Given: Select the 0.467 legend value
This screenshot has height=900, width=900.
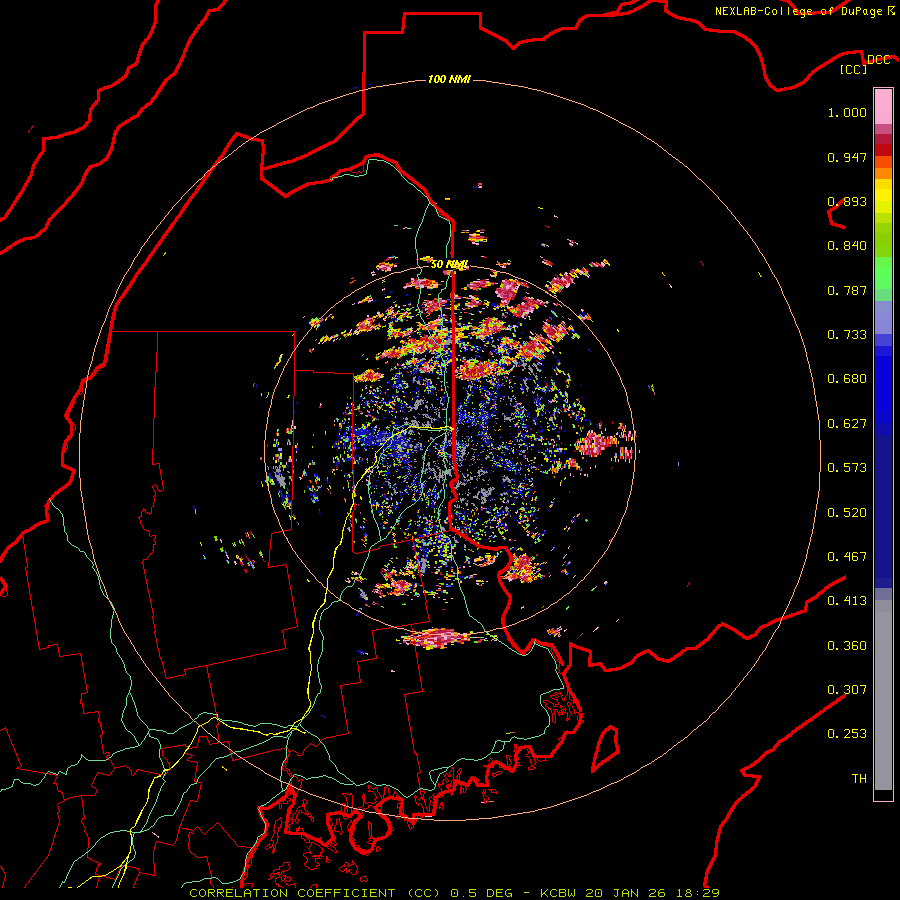Looking at the screenshot, I should 847,557.
